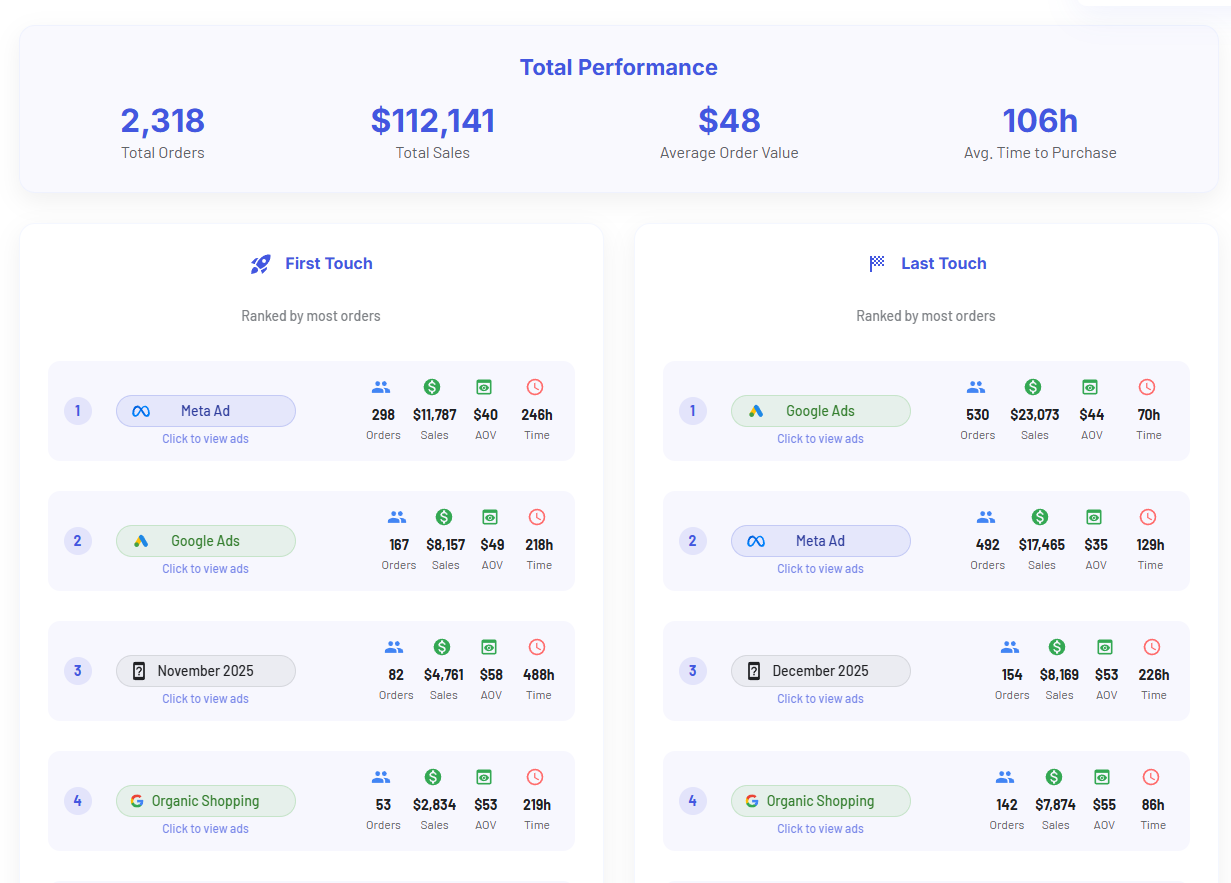This screenshot has height=883, width=1231.
Task: Click the AOV eye icon for First Touch Google Ads
Action: click(490, 517)
